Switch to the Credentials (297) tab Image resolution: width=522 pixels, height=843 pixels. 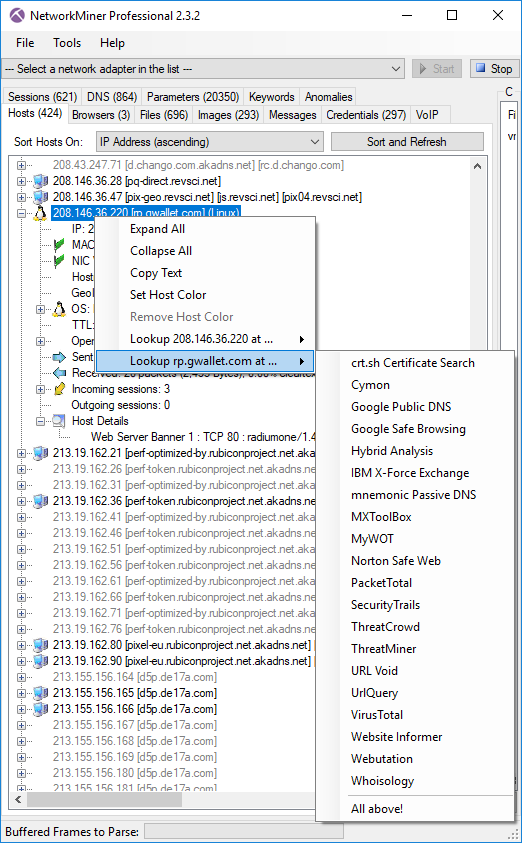coord(366,115)
